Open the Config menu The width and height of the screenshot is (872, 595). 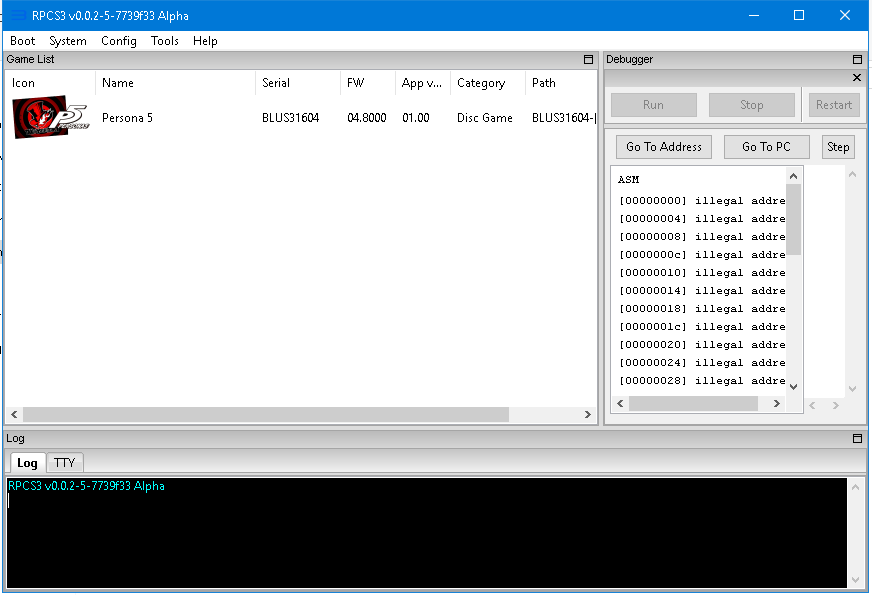[118, 41]
